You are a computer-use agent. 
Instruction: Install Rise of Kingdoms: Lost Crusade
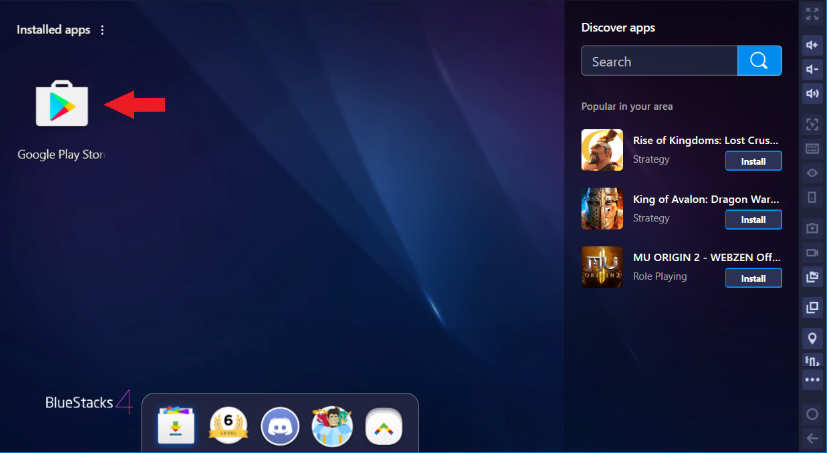tap(752, 161)
